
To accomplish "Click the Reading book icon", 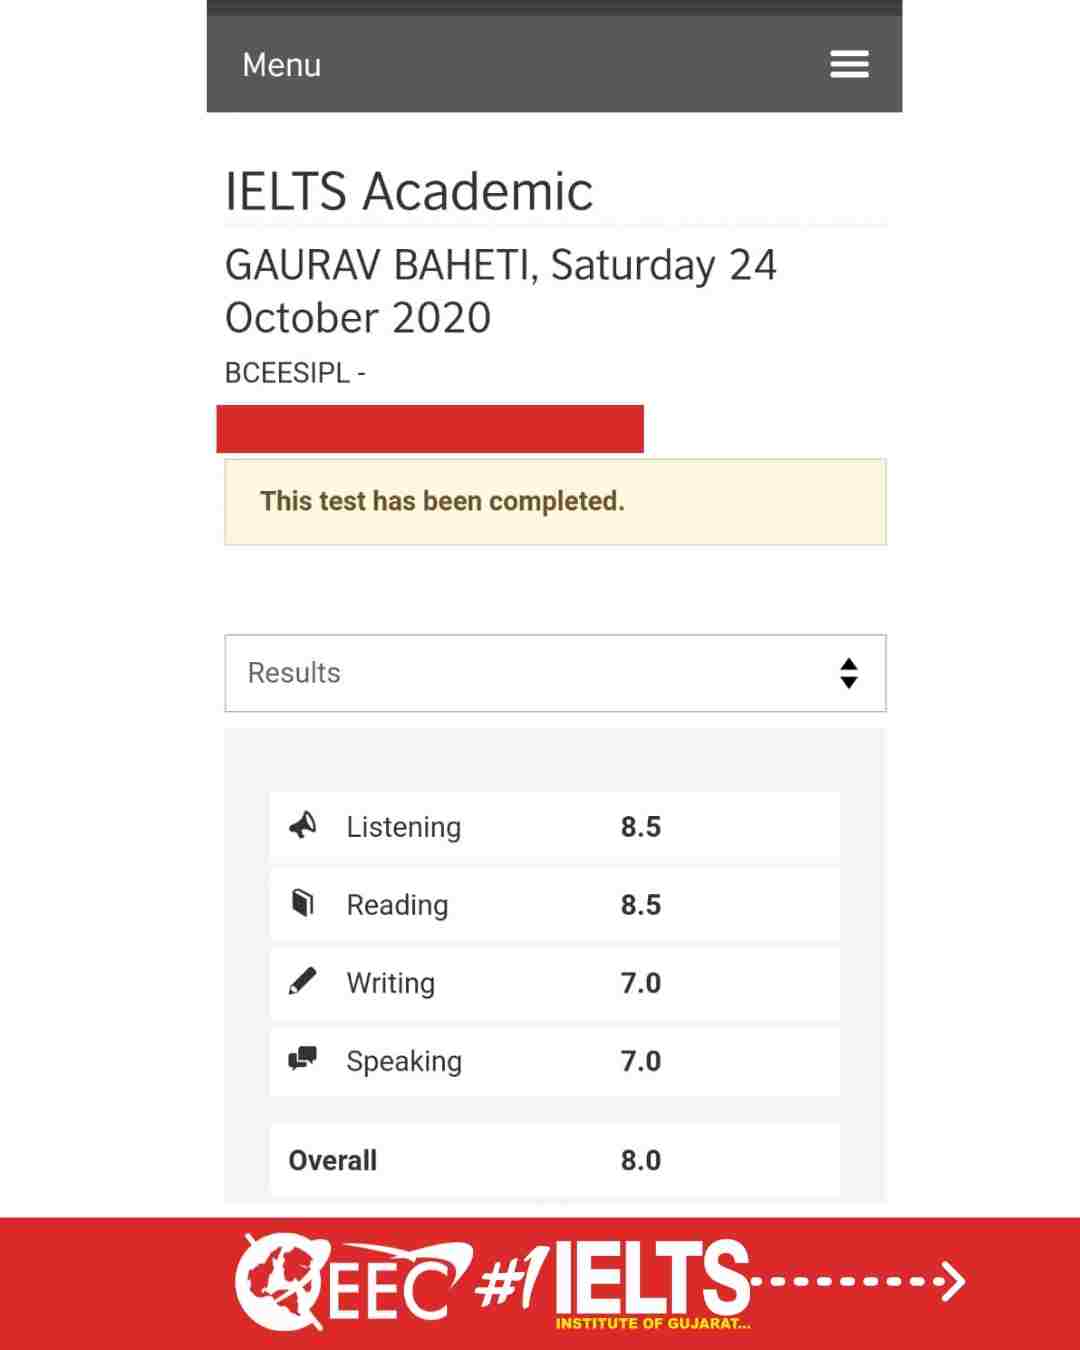I will 302,903.
